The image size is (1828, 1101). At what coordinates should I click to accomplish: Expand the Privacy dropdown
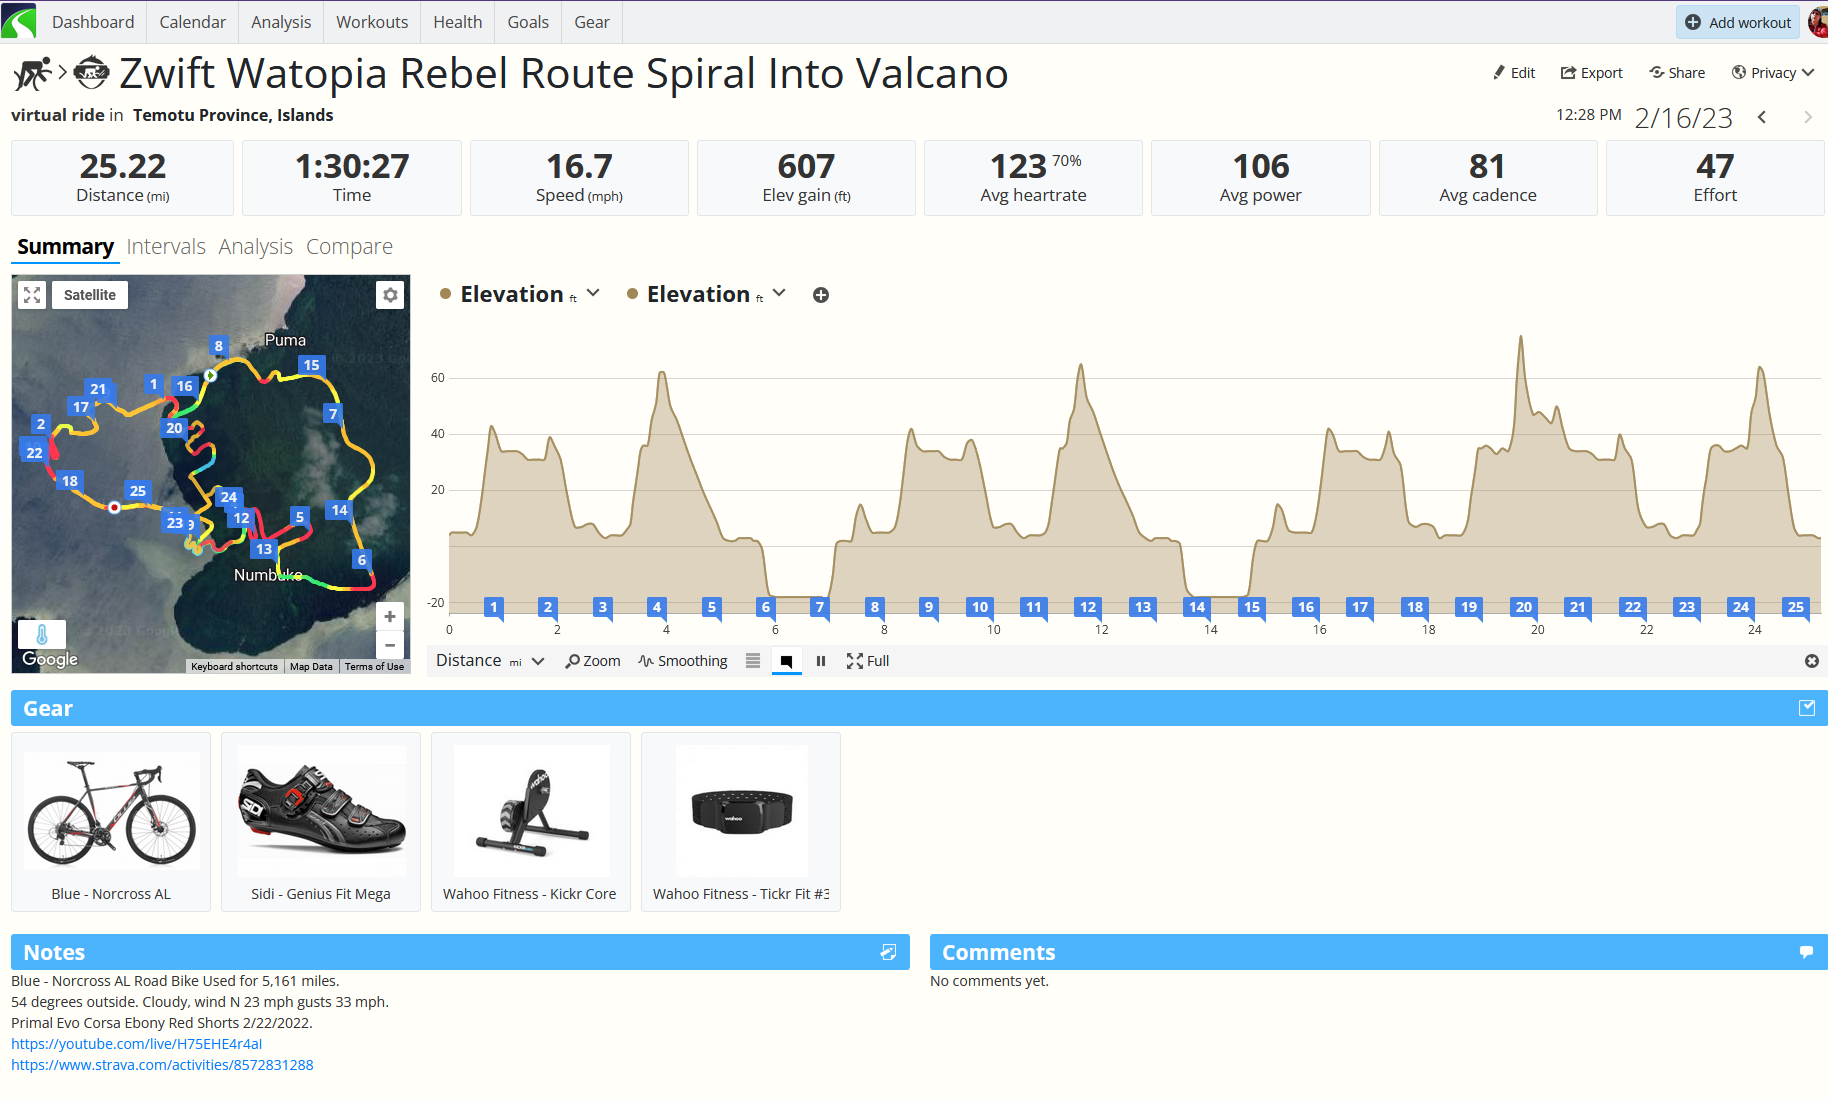coord(1772,73)
